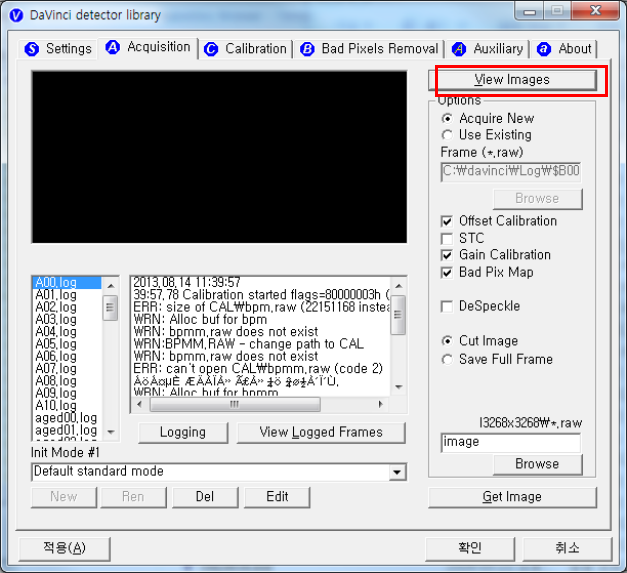
Task: Toggle the Gain Calibration checkbox
Action: (x=447, y=255)
